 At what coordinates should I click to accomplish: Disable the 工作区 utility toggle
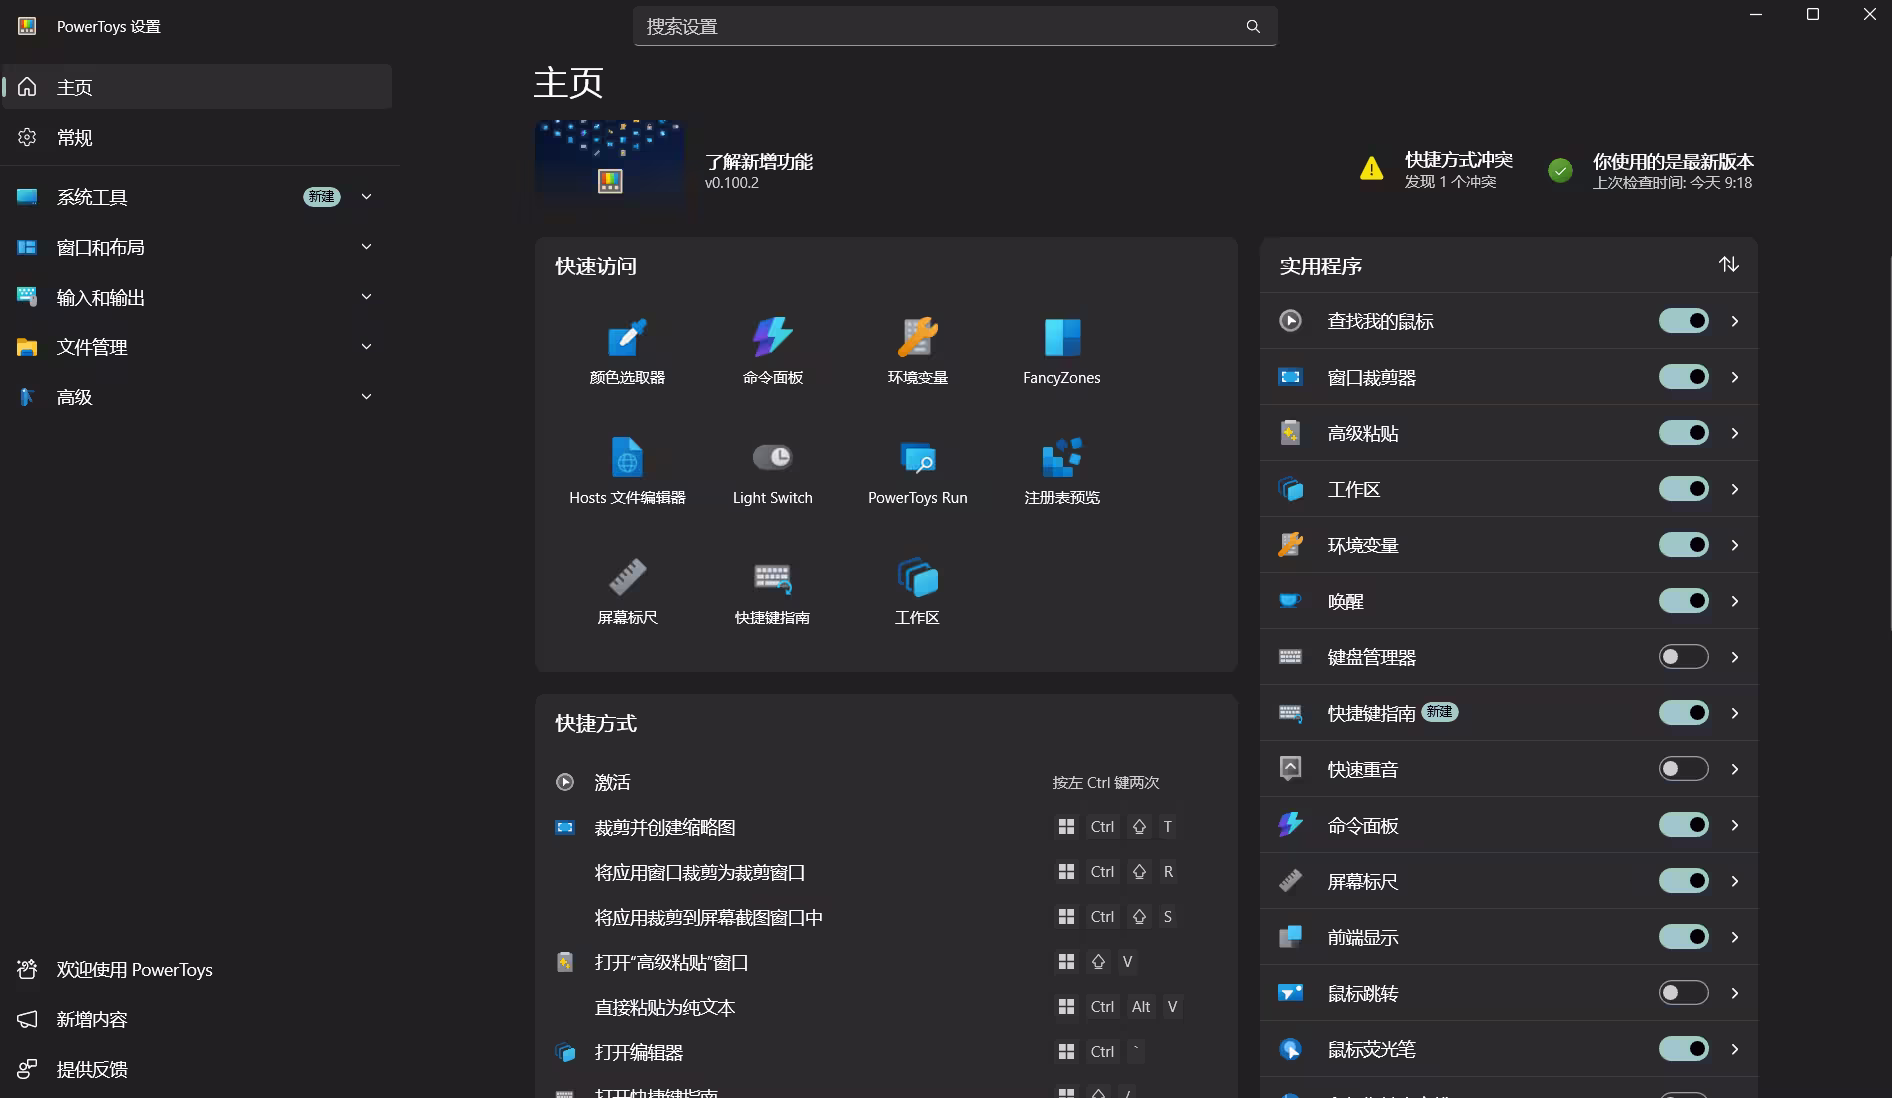click(1684, 489)
